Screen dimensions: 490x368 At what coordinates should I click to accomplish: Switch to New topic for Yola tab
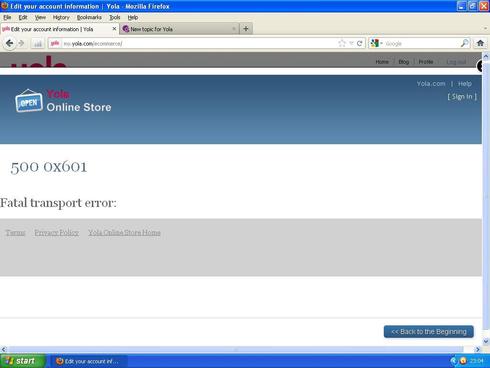click(179, 29)
